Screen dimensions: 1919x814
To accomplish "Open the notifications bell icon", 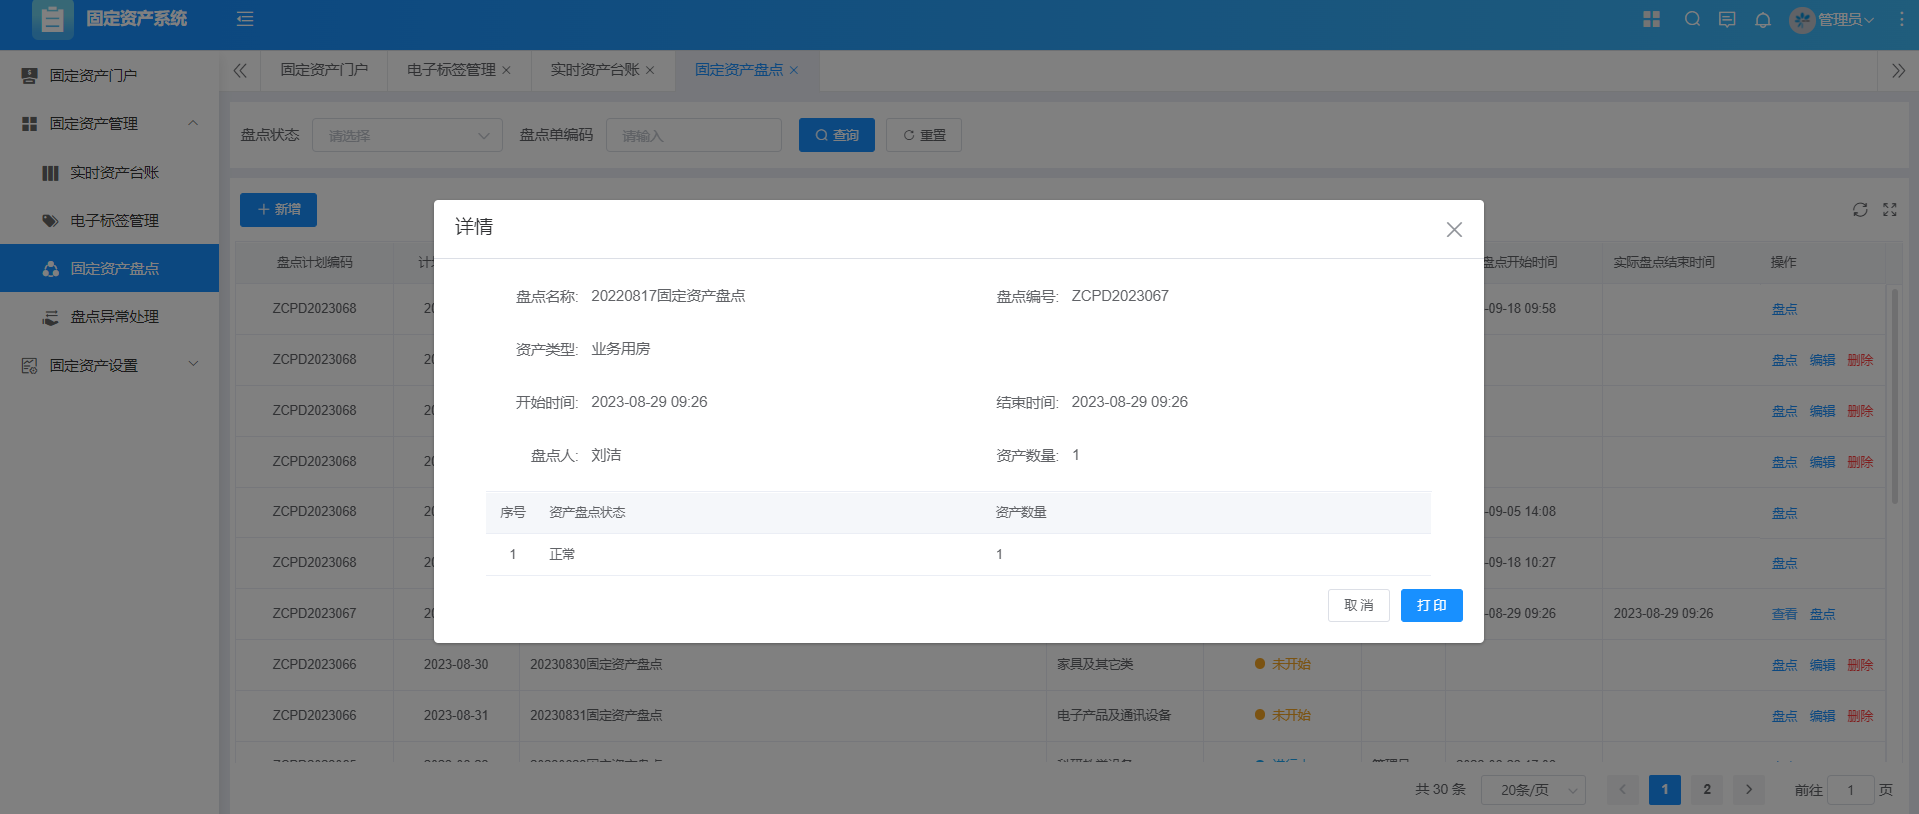I will pos(1763,20).
